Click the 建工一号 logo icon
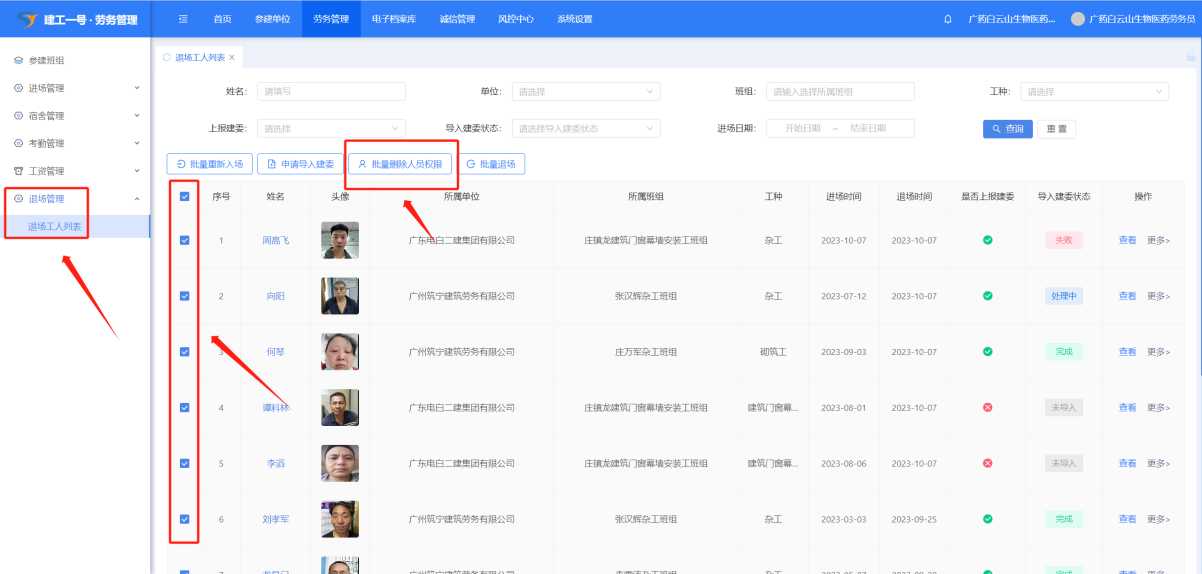 [x=28, y=19]
